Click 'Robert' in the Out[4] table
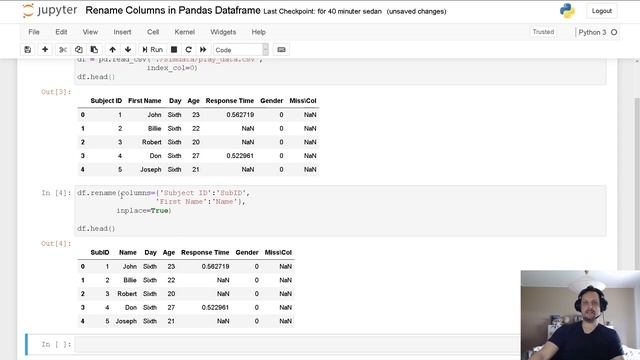 pos(127,294)
